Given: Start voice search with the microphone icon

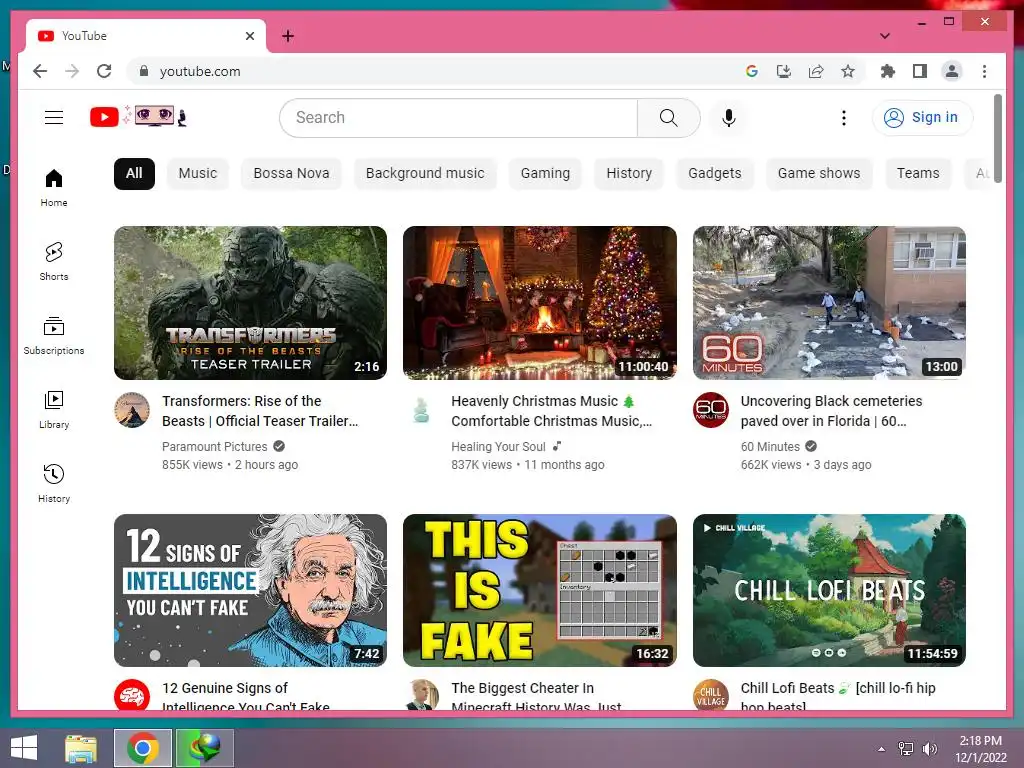Looking at the screenshot, I should [x=729, y=118].
